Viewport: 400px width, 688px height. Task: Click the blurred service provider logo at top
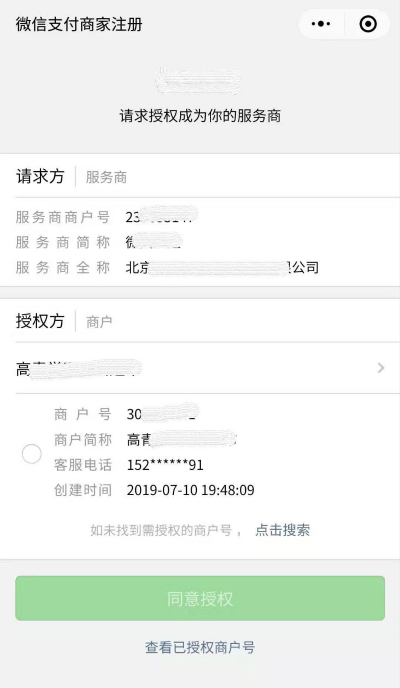coord(198,81)
